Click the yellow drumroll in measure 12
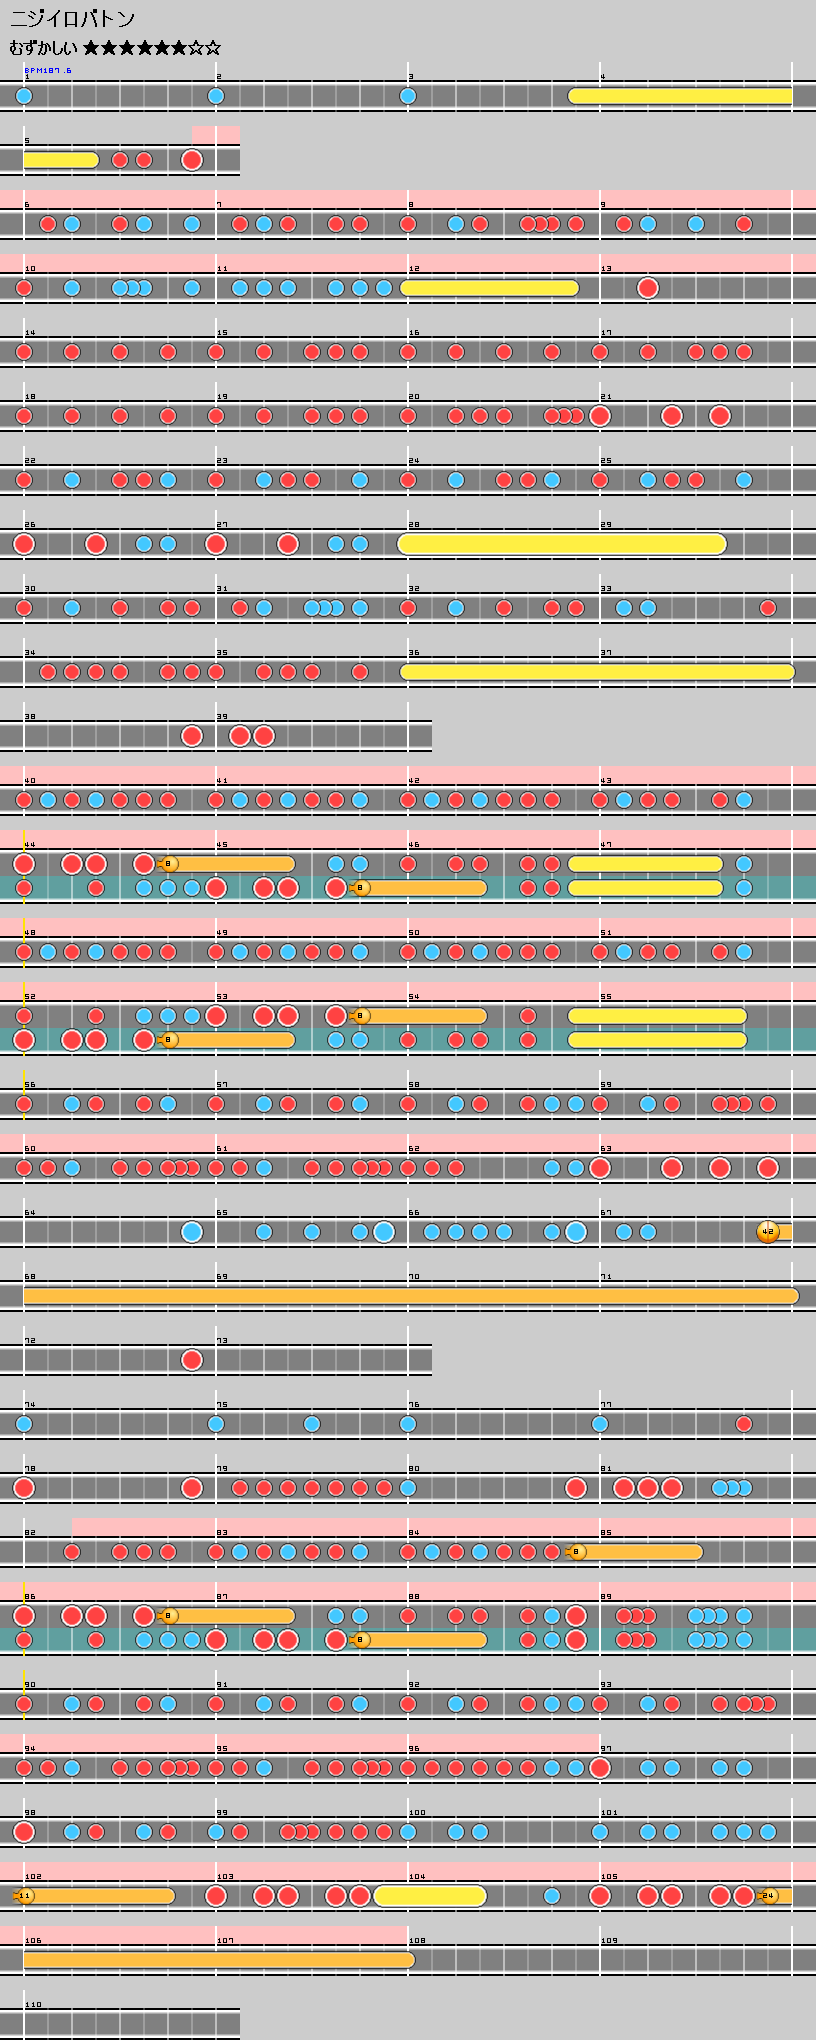This screenshot has width=816, height=2040. [489, 288]
